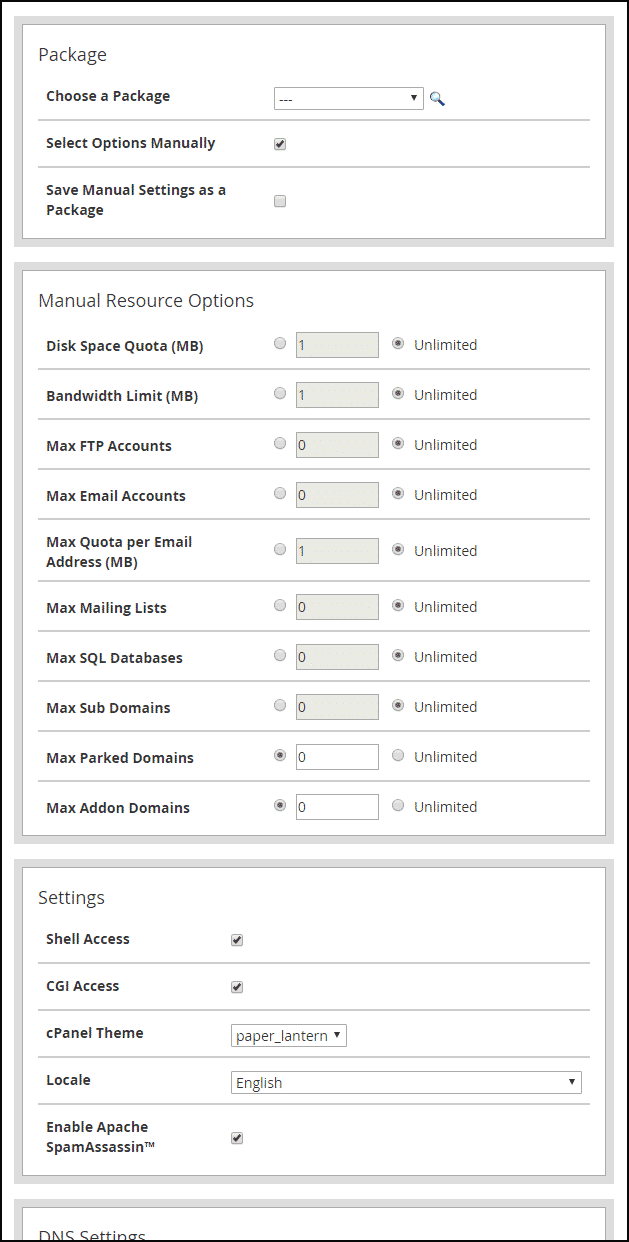Select custom Bandwidth Limit radio button
The height and width of the screenshot is (1242, 629).
pos(280,394)
